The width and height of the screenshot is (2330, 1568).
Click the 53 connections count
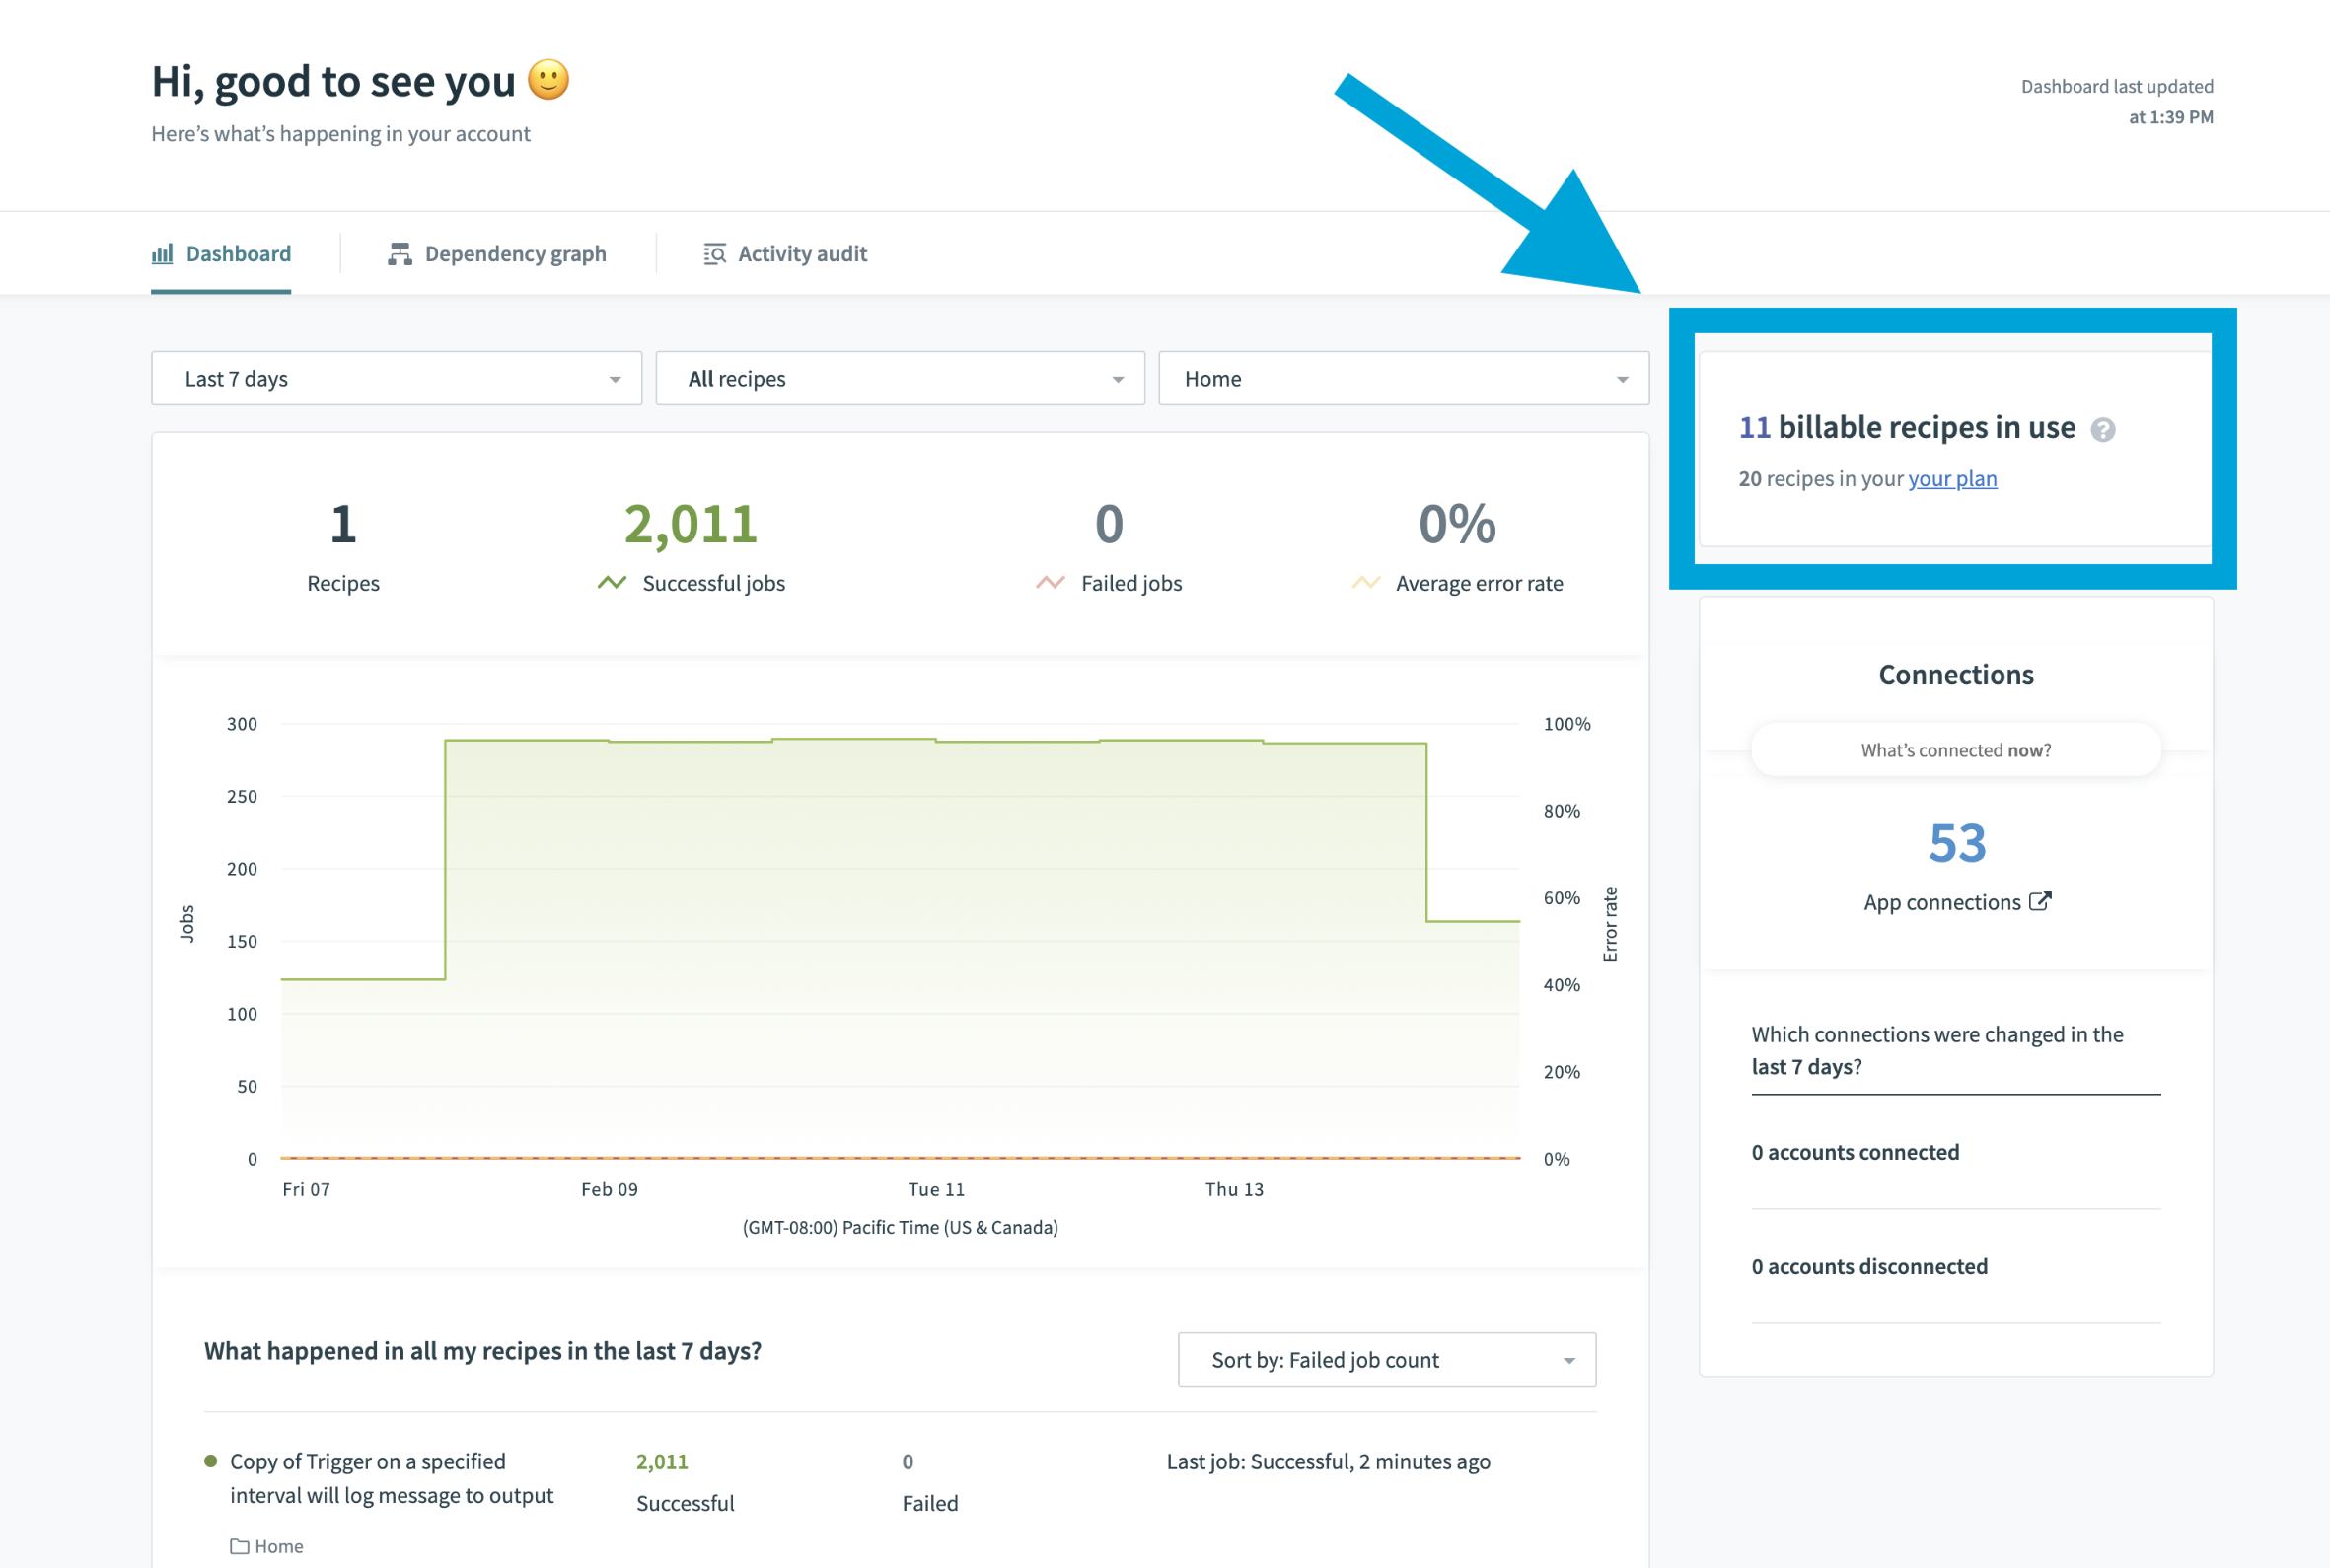pos(1957,843)
